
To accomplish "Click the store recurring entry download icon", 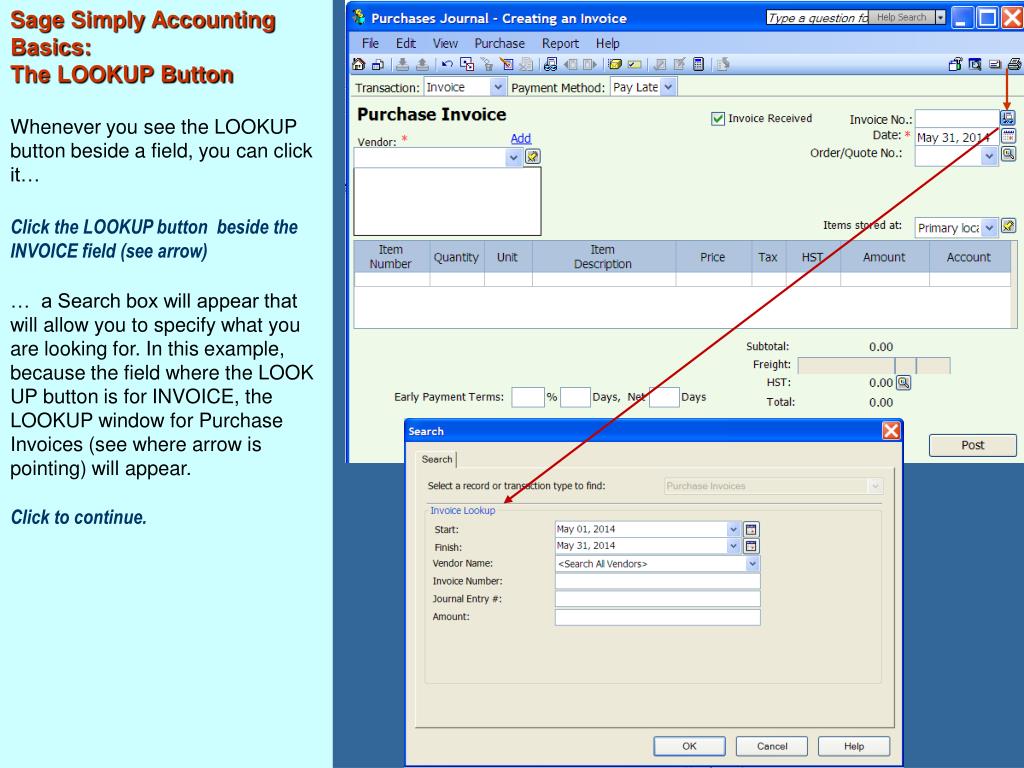I will pos(403,64).
